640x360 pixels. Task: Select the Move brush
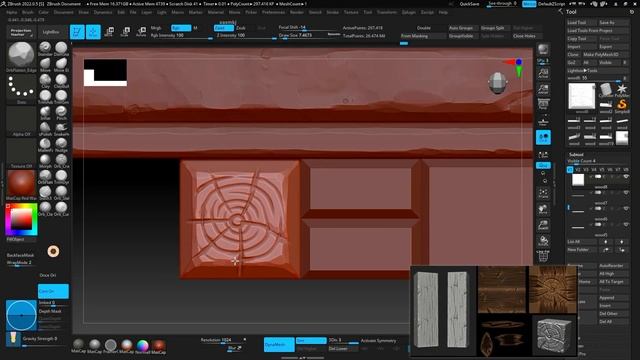tap(45, 64)
